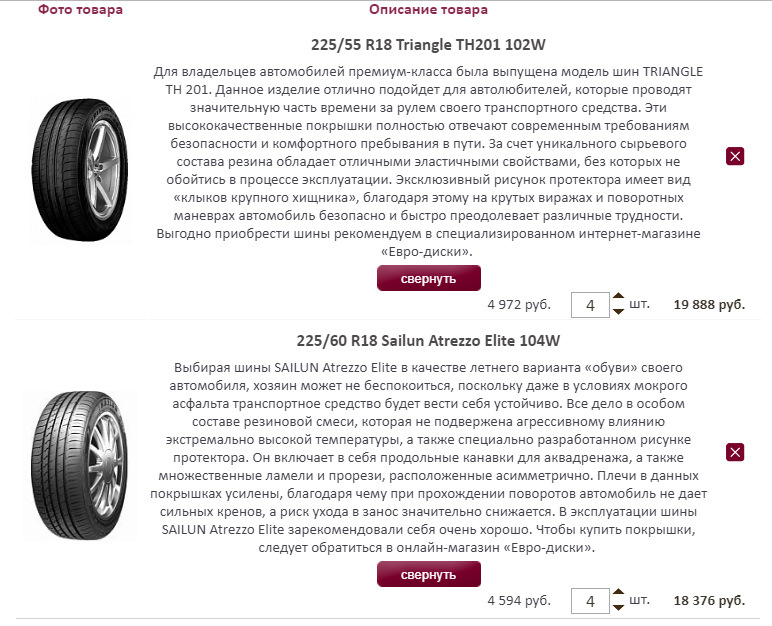The width and height of the screenshot is (772, 626).
Task: Remove Triangle TH201 tire from cart
Action: click(x=735, y=157)
